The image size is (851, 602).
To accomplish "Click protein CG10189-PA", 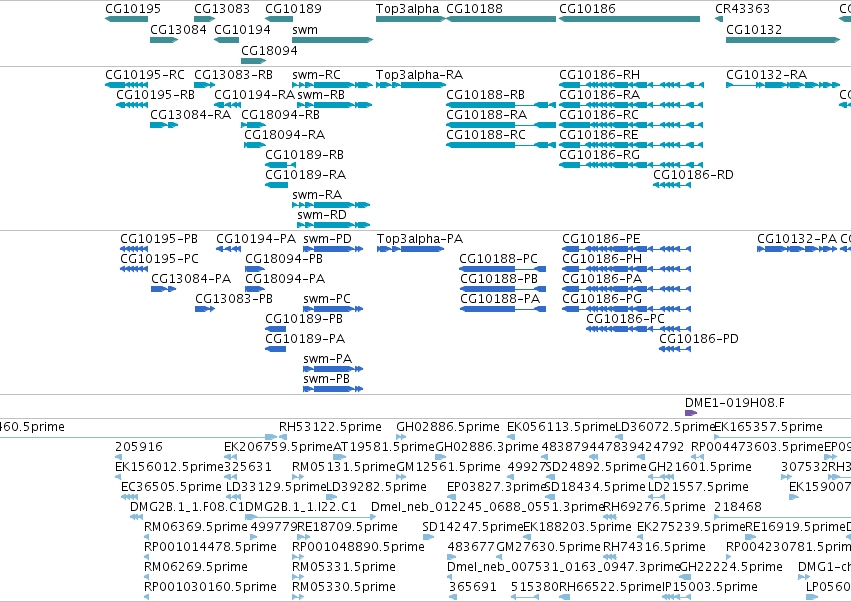I will pos(305,339).
